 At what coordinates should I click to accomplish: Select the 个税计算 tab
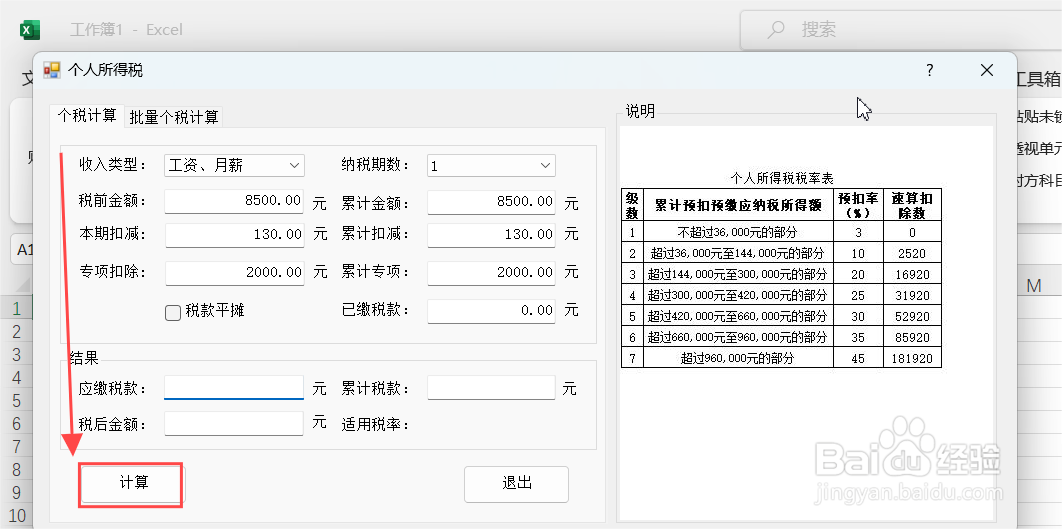point(87,116)
